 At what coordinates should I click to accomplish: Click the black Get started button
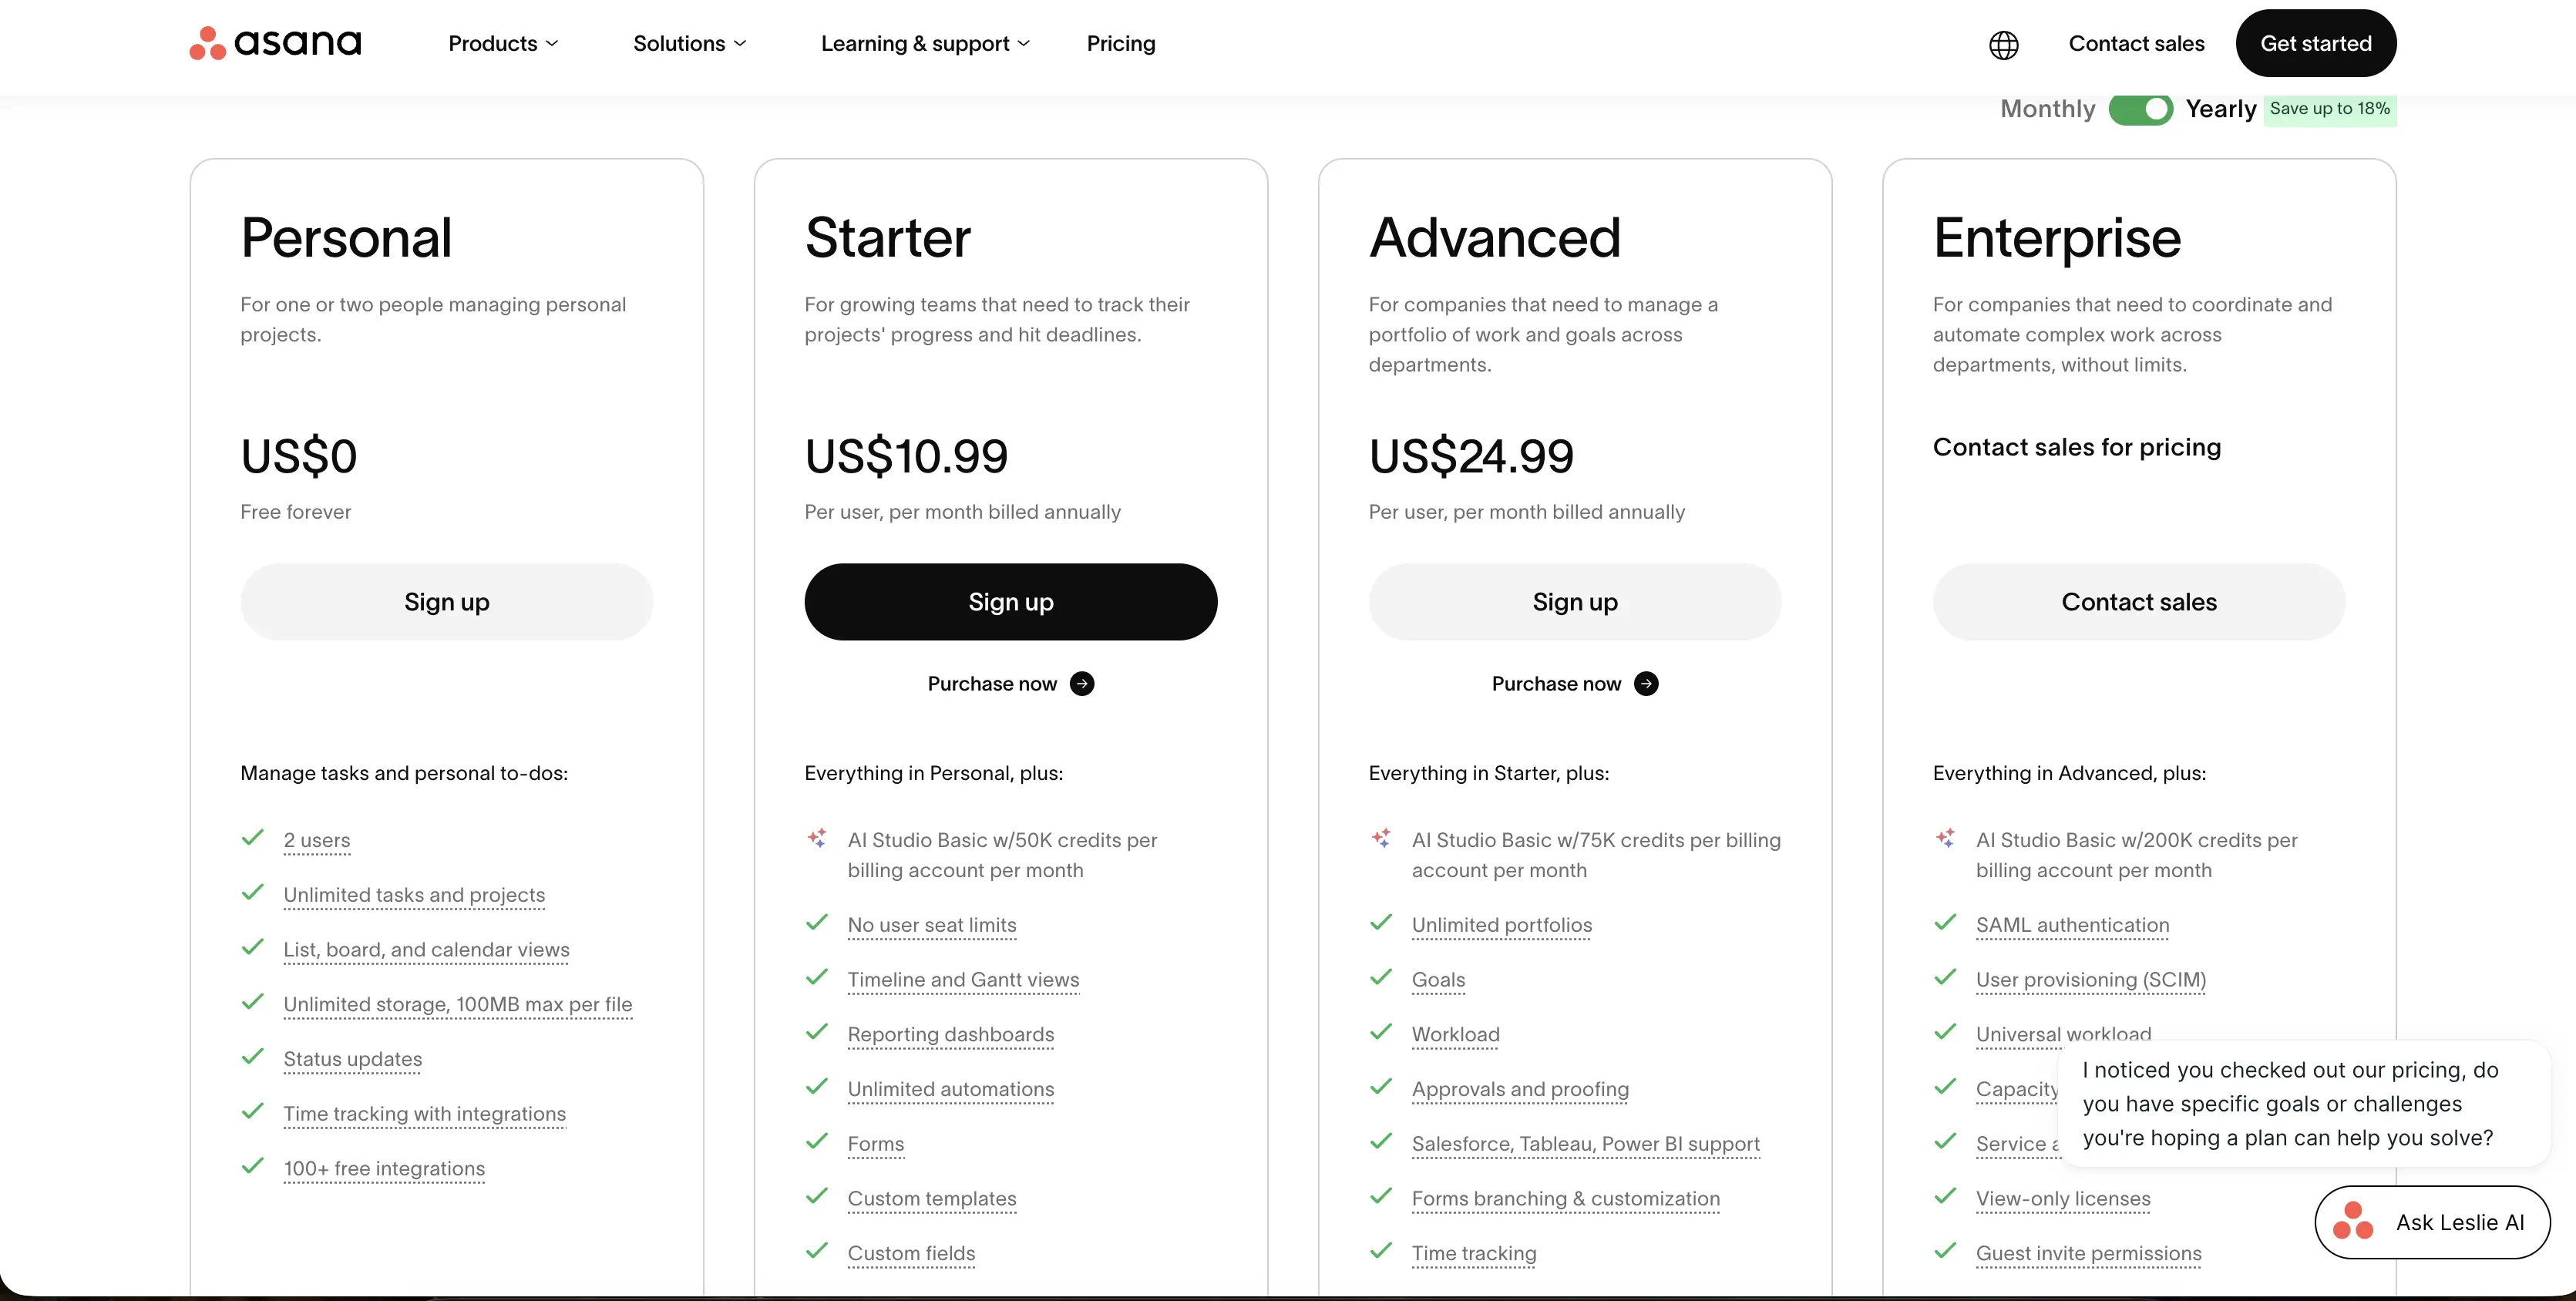coord(2315,43)
